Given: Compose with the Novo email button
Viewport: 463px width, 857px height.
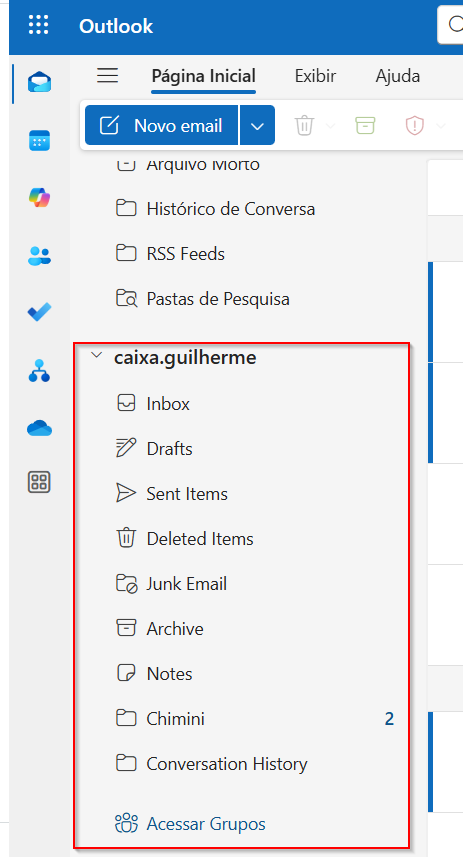Looking at the screenshot, I should (x=162, y=126).
